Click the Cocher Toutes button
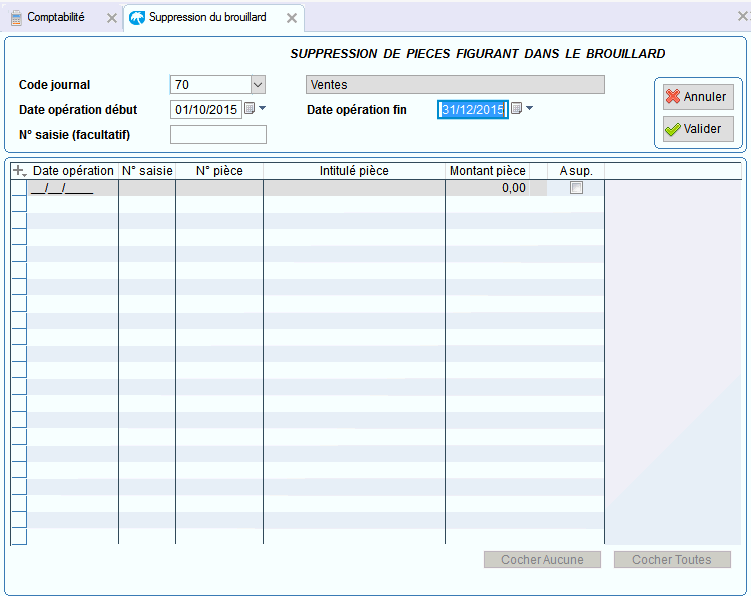Viewport: 751px width, 596px height. click(672, 560)
